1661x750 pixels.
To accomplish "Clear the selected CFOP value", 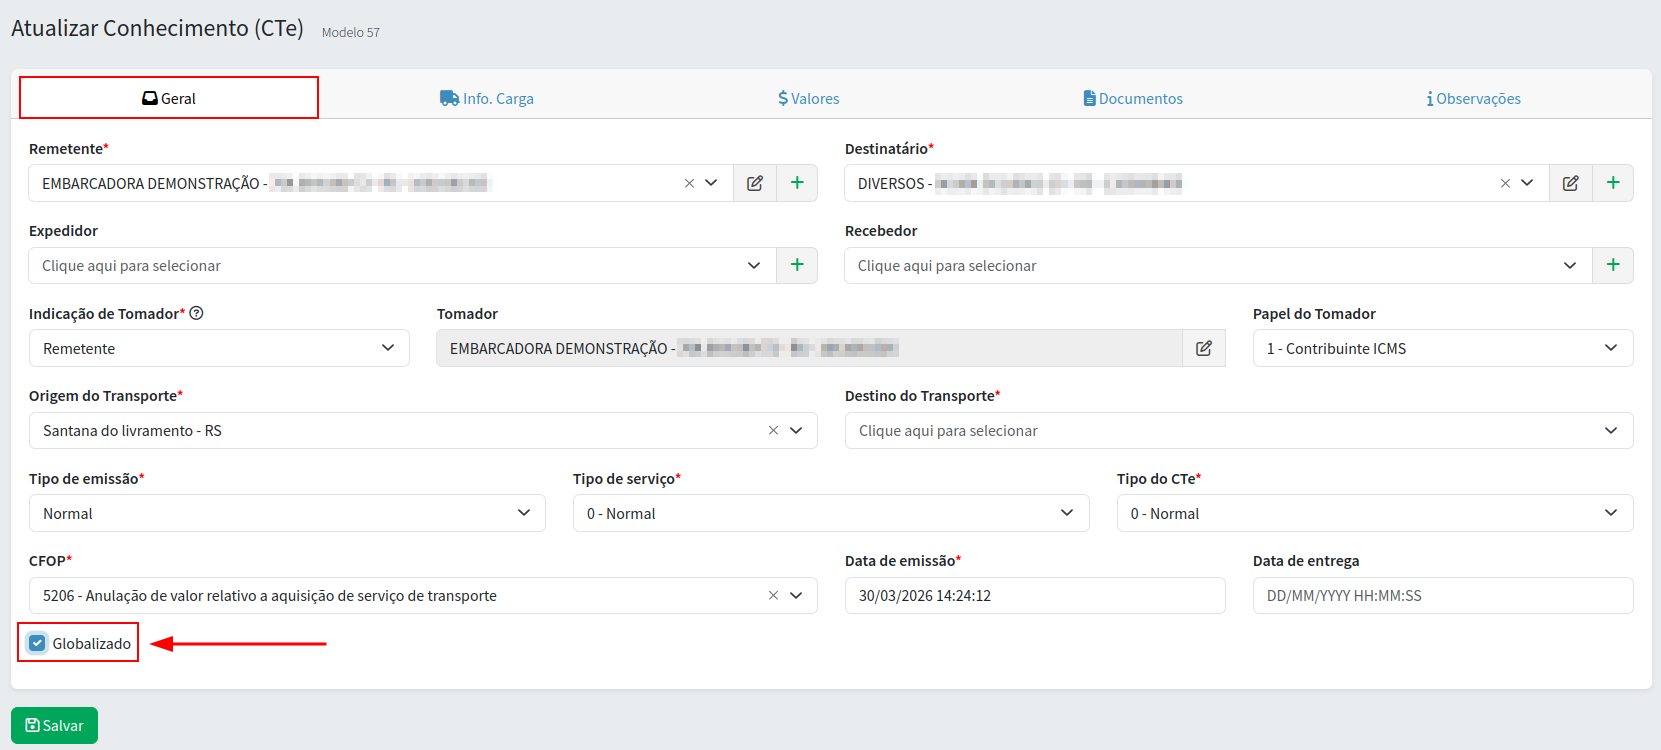I will click(x=773, y=596).
